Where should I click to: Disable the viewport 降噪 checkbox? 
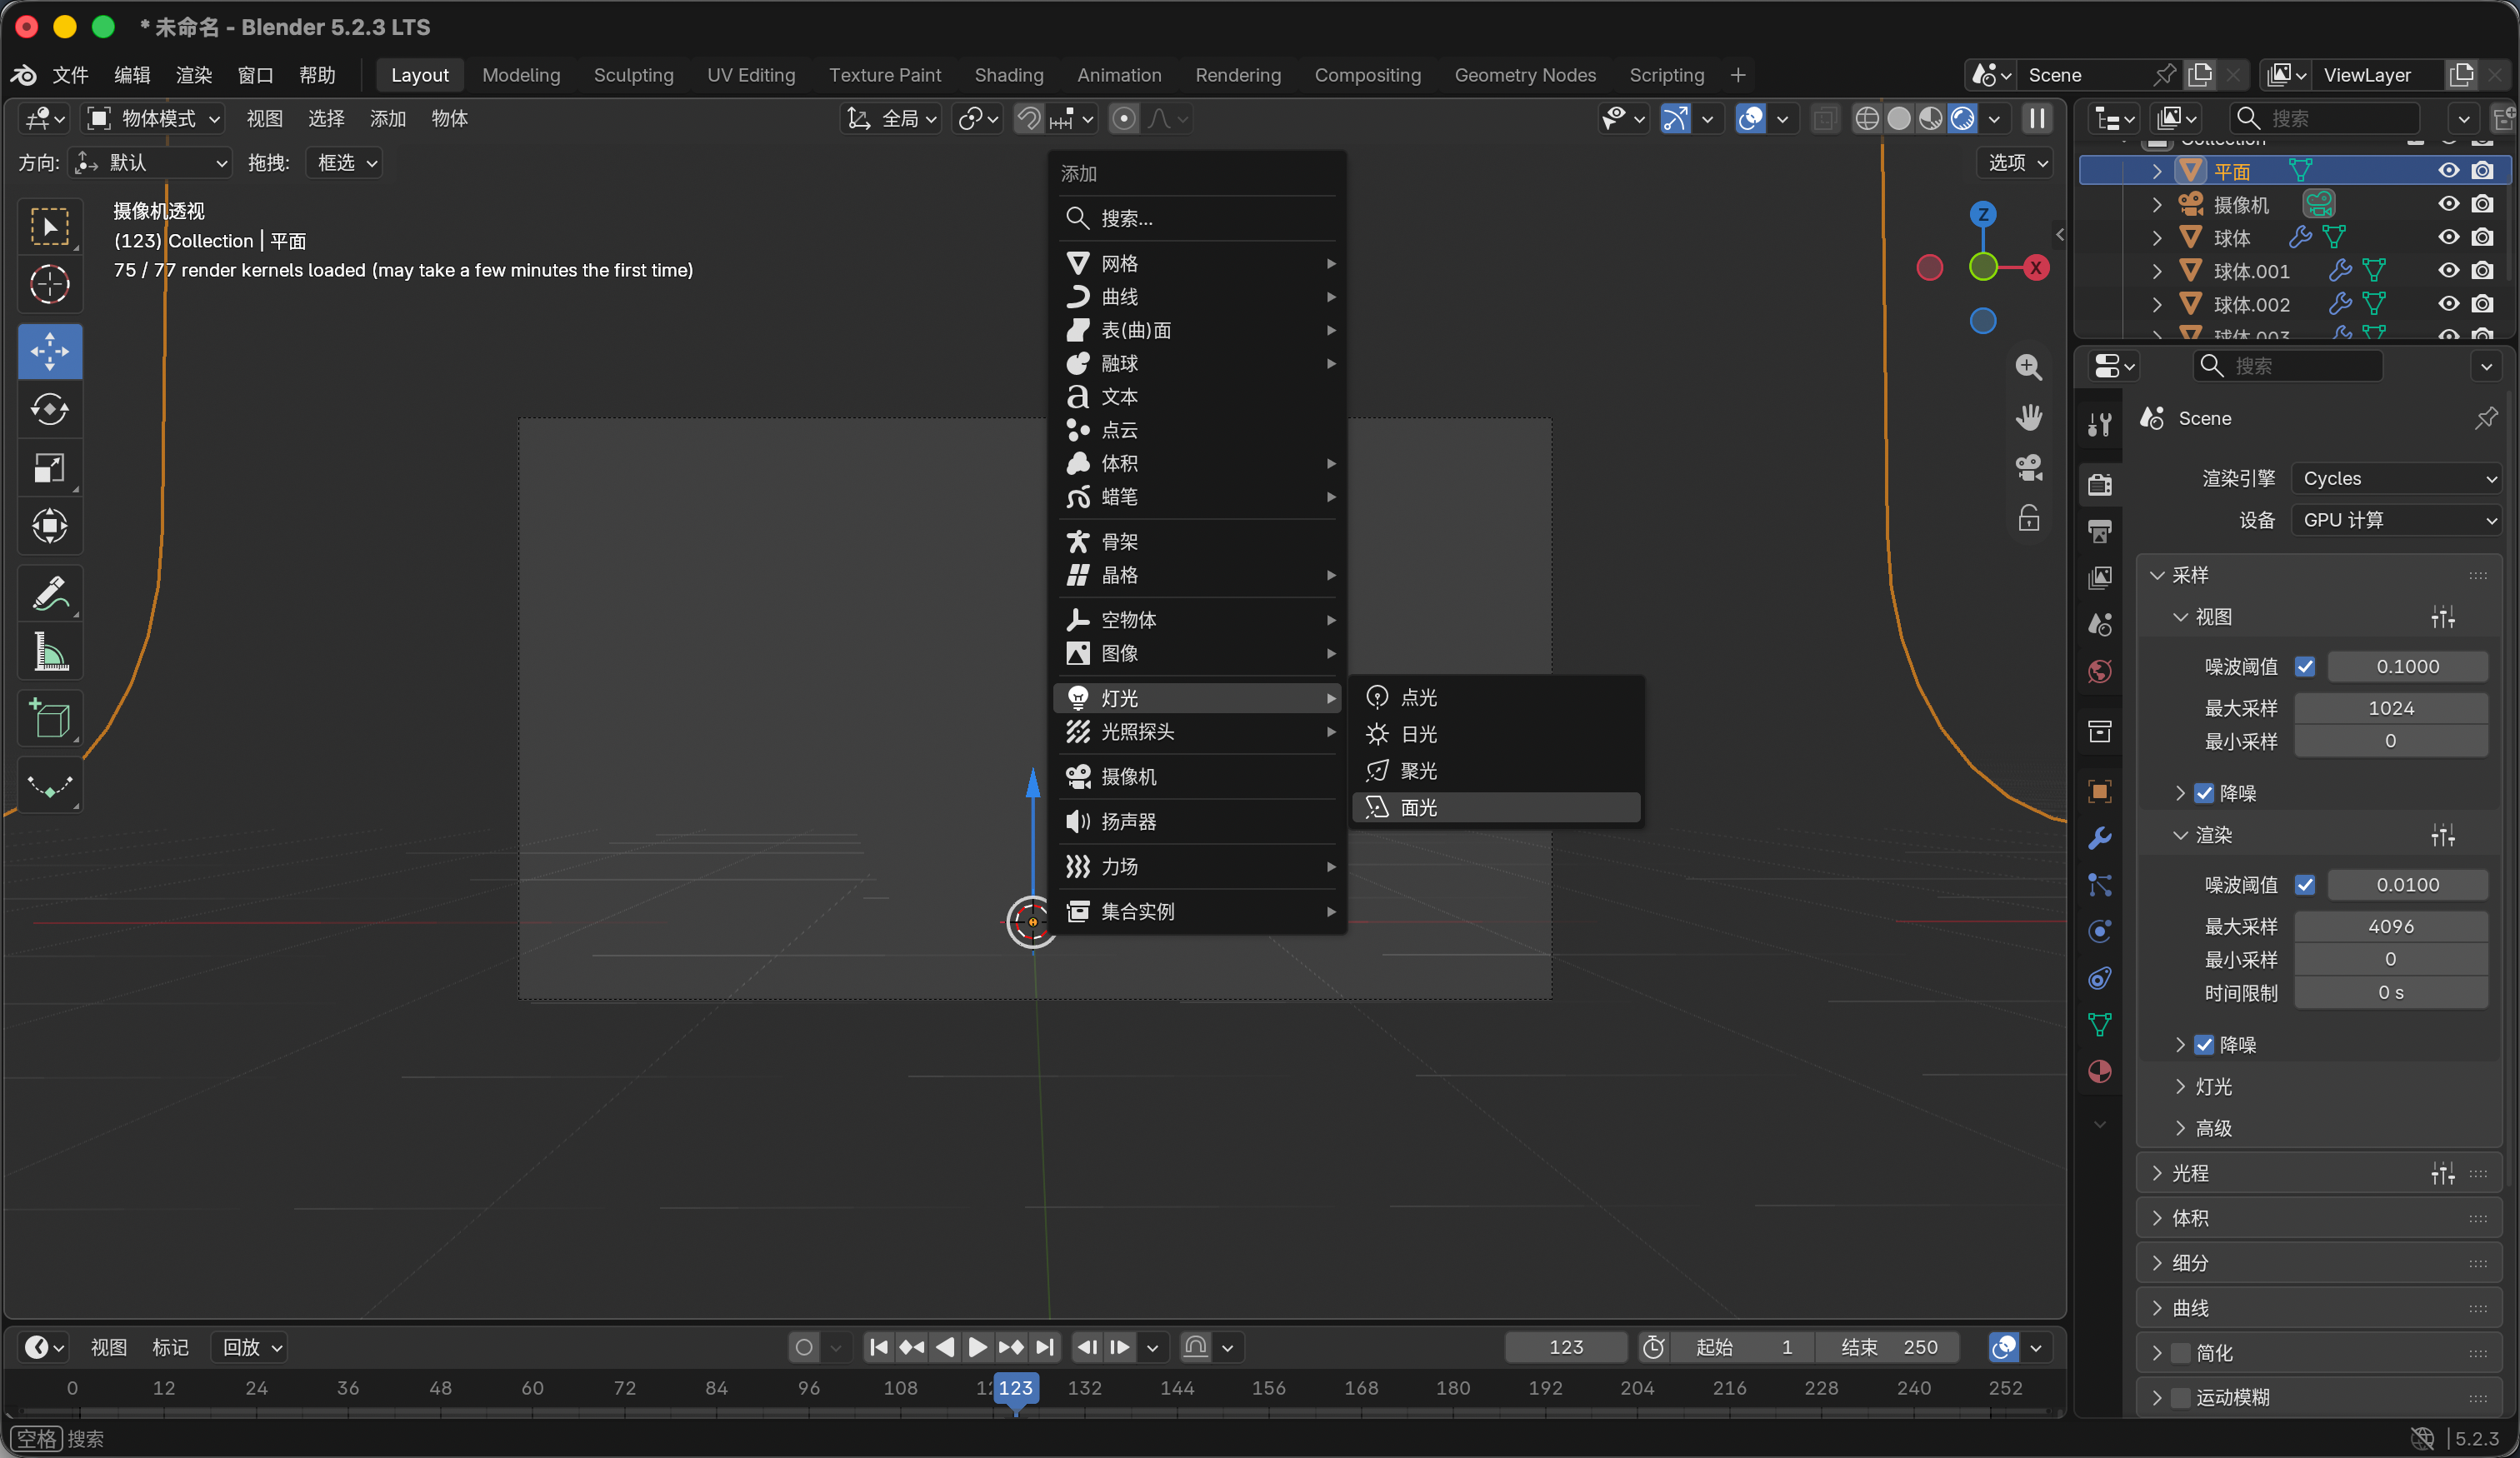(2204, 793)
